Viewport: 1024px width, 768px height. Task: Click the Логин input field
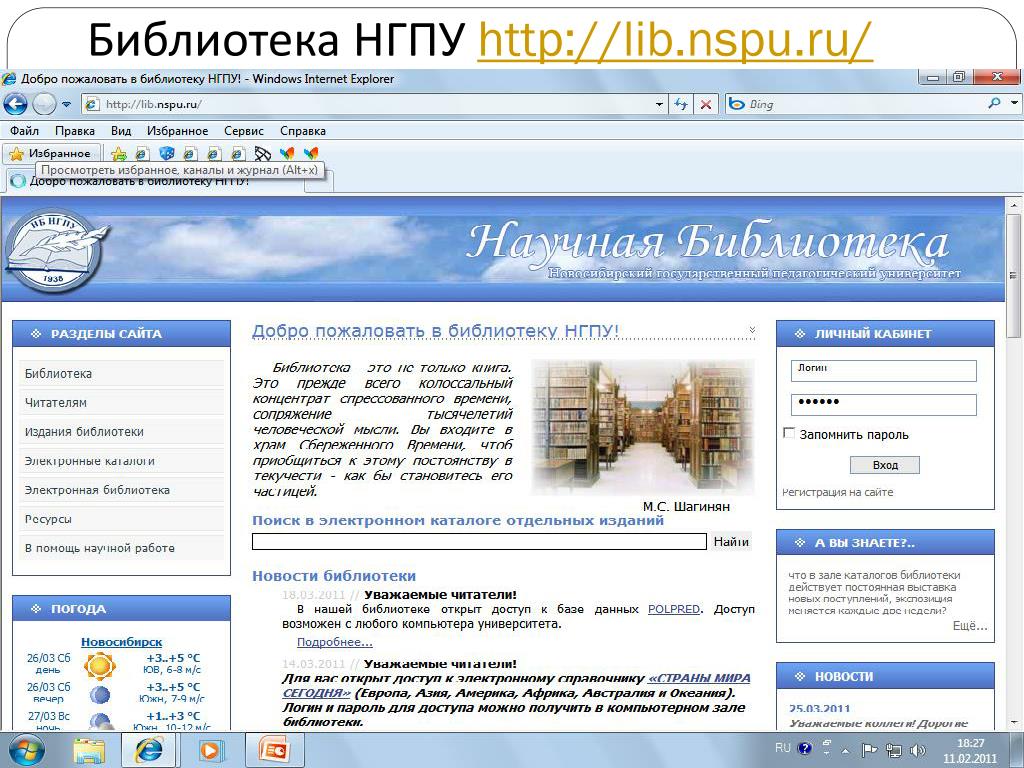884,370
